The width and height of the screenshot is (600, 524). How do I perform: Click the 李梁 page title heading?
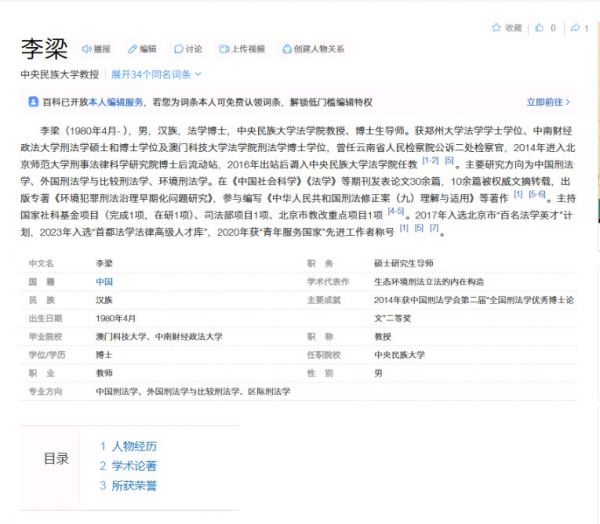tap(44, 48)
